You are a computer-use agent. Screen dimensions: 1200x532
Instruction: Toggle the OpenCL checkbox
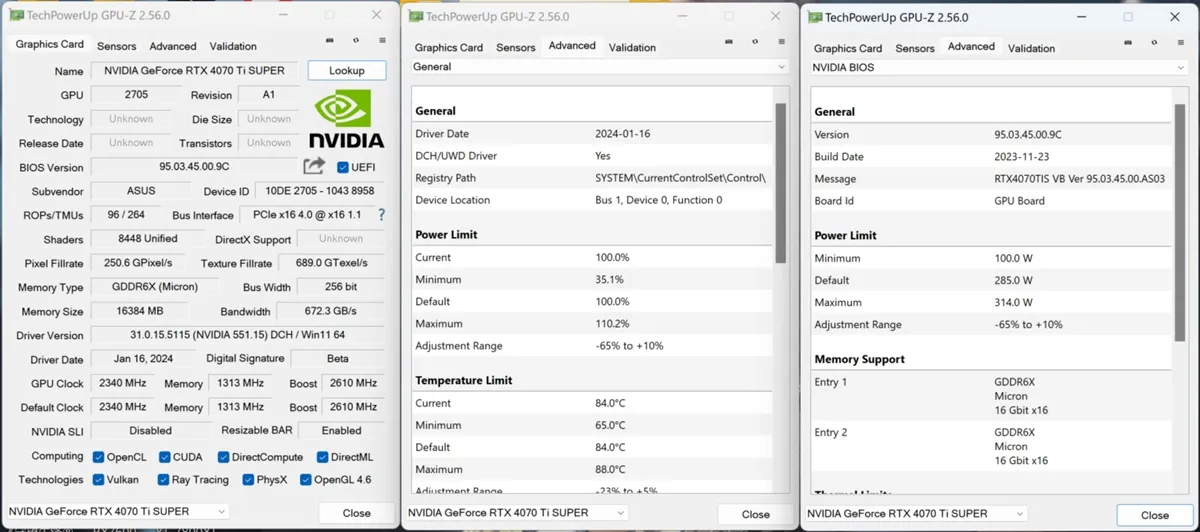[98, 457]
